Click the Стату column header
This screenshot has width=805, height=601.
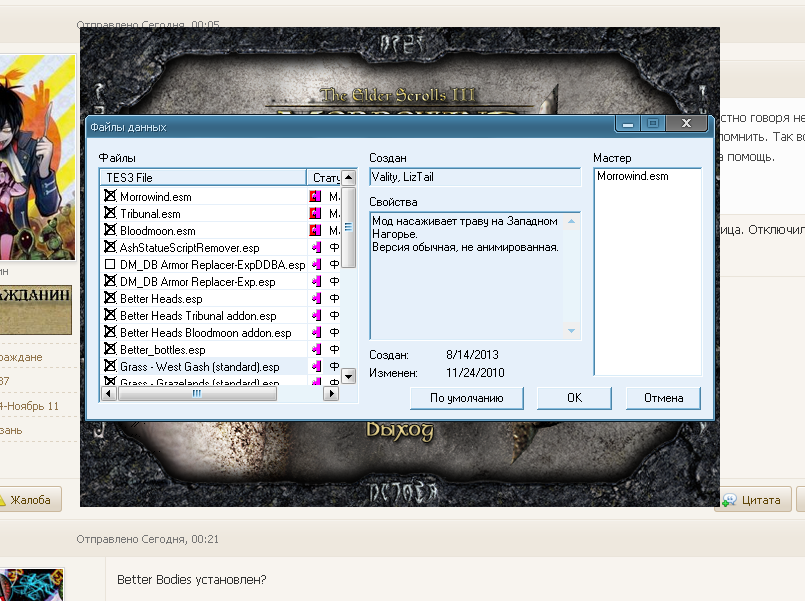pos(324,178)
